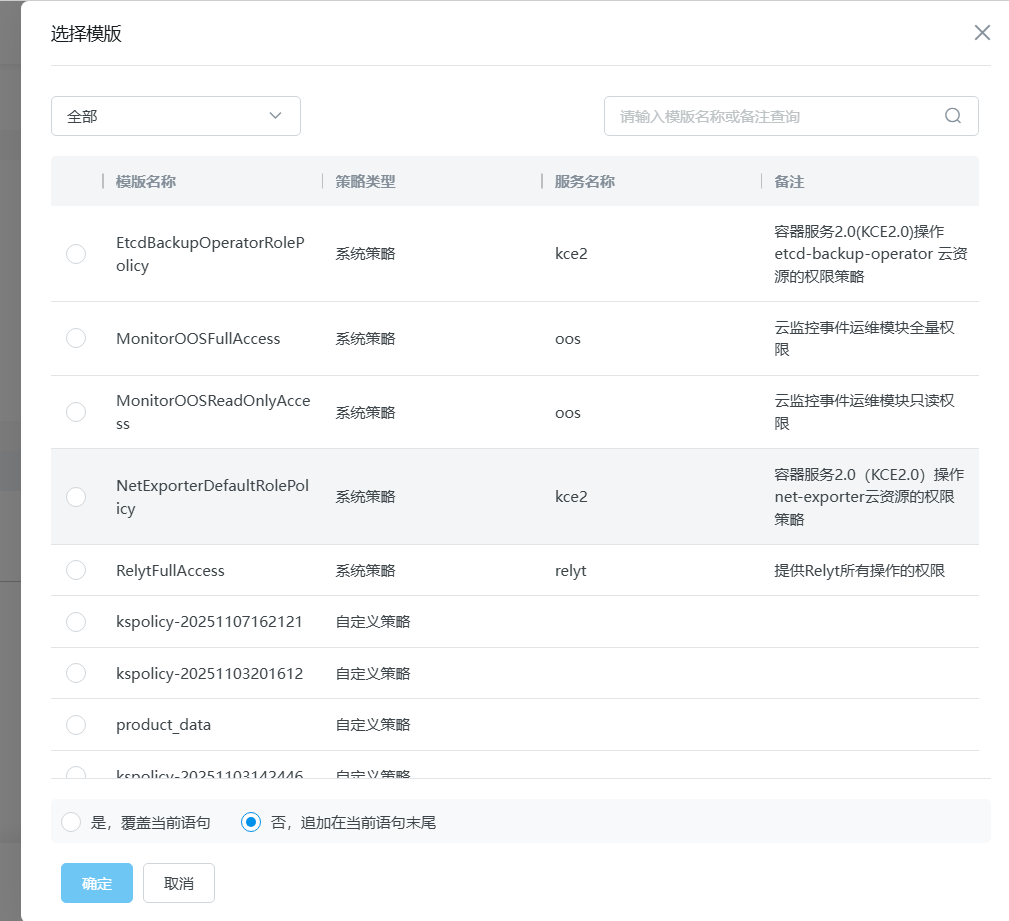
Task: Click the 模版名称 column header
Action: [146, 181]
